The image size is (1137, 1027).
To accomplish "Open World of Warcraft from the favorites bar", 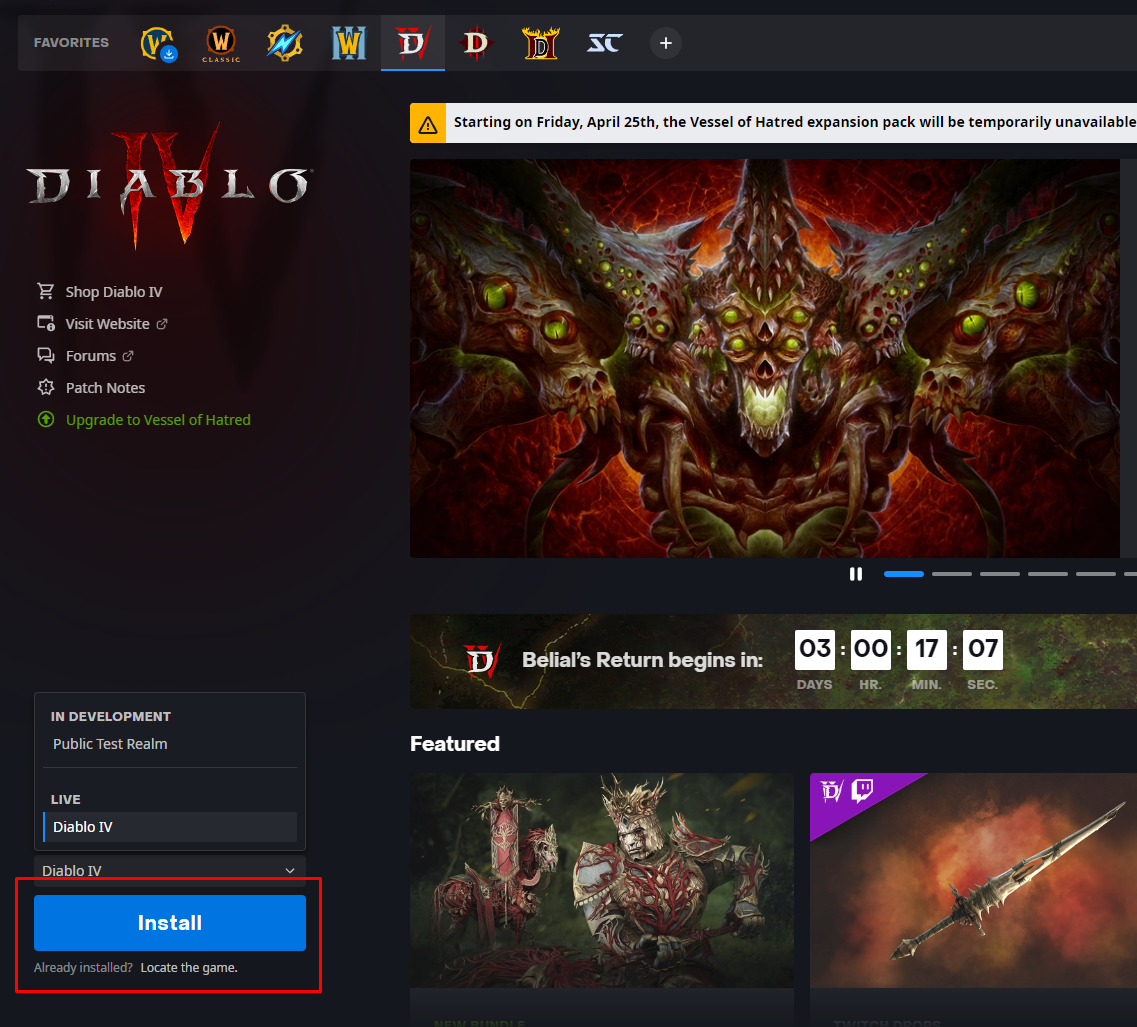I will [x=158, y=43].
